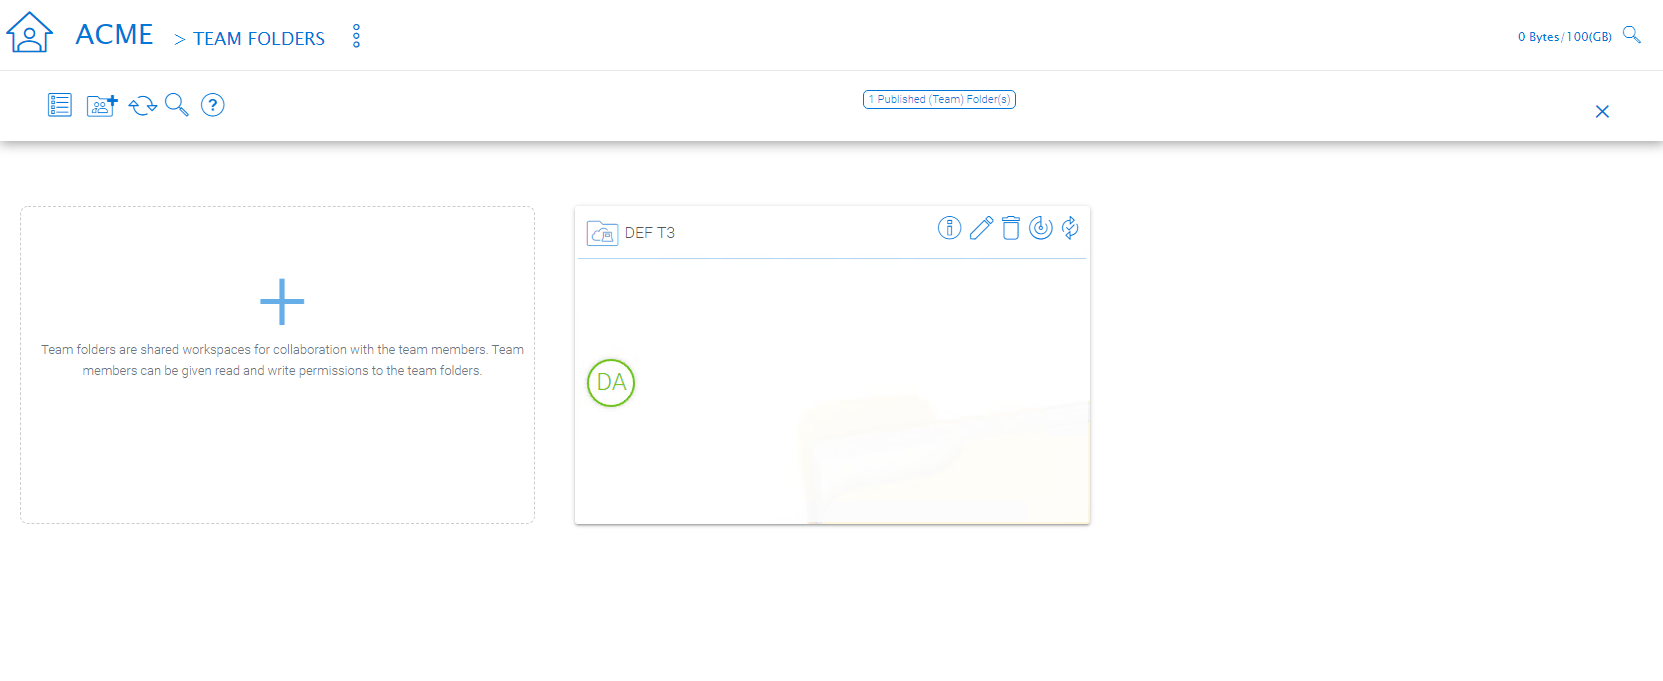Open DEF T3 cloud folder icon
The height and width of the screenshot is (681, 1663).
click(x=602, y=233)
